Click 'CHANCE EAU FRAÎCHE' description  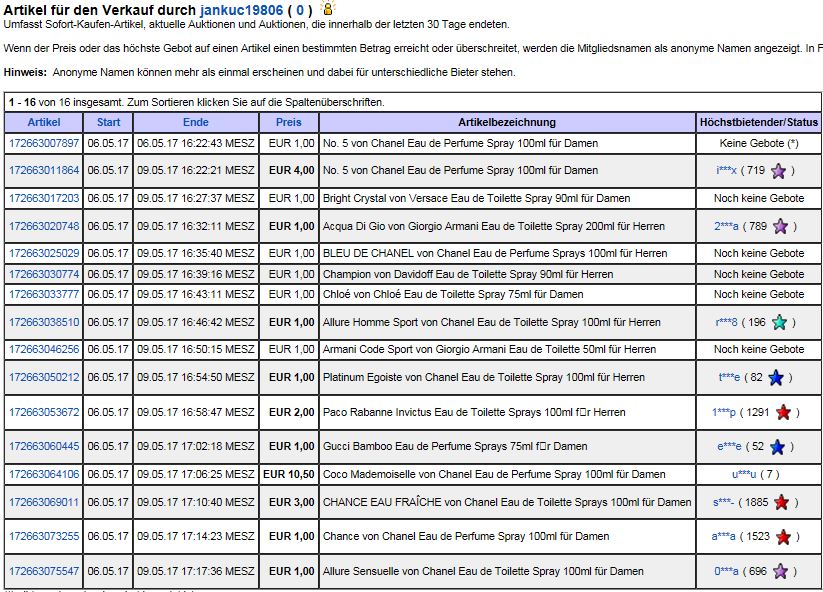pyautogui.click(x=507, y=502)
